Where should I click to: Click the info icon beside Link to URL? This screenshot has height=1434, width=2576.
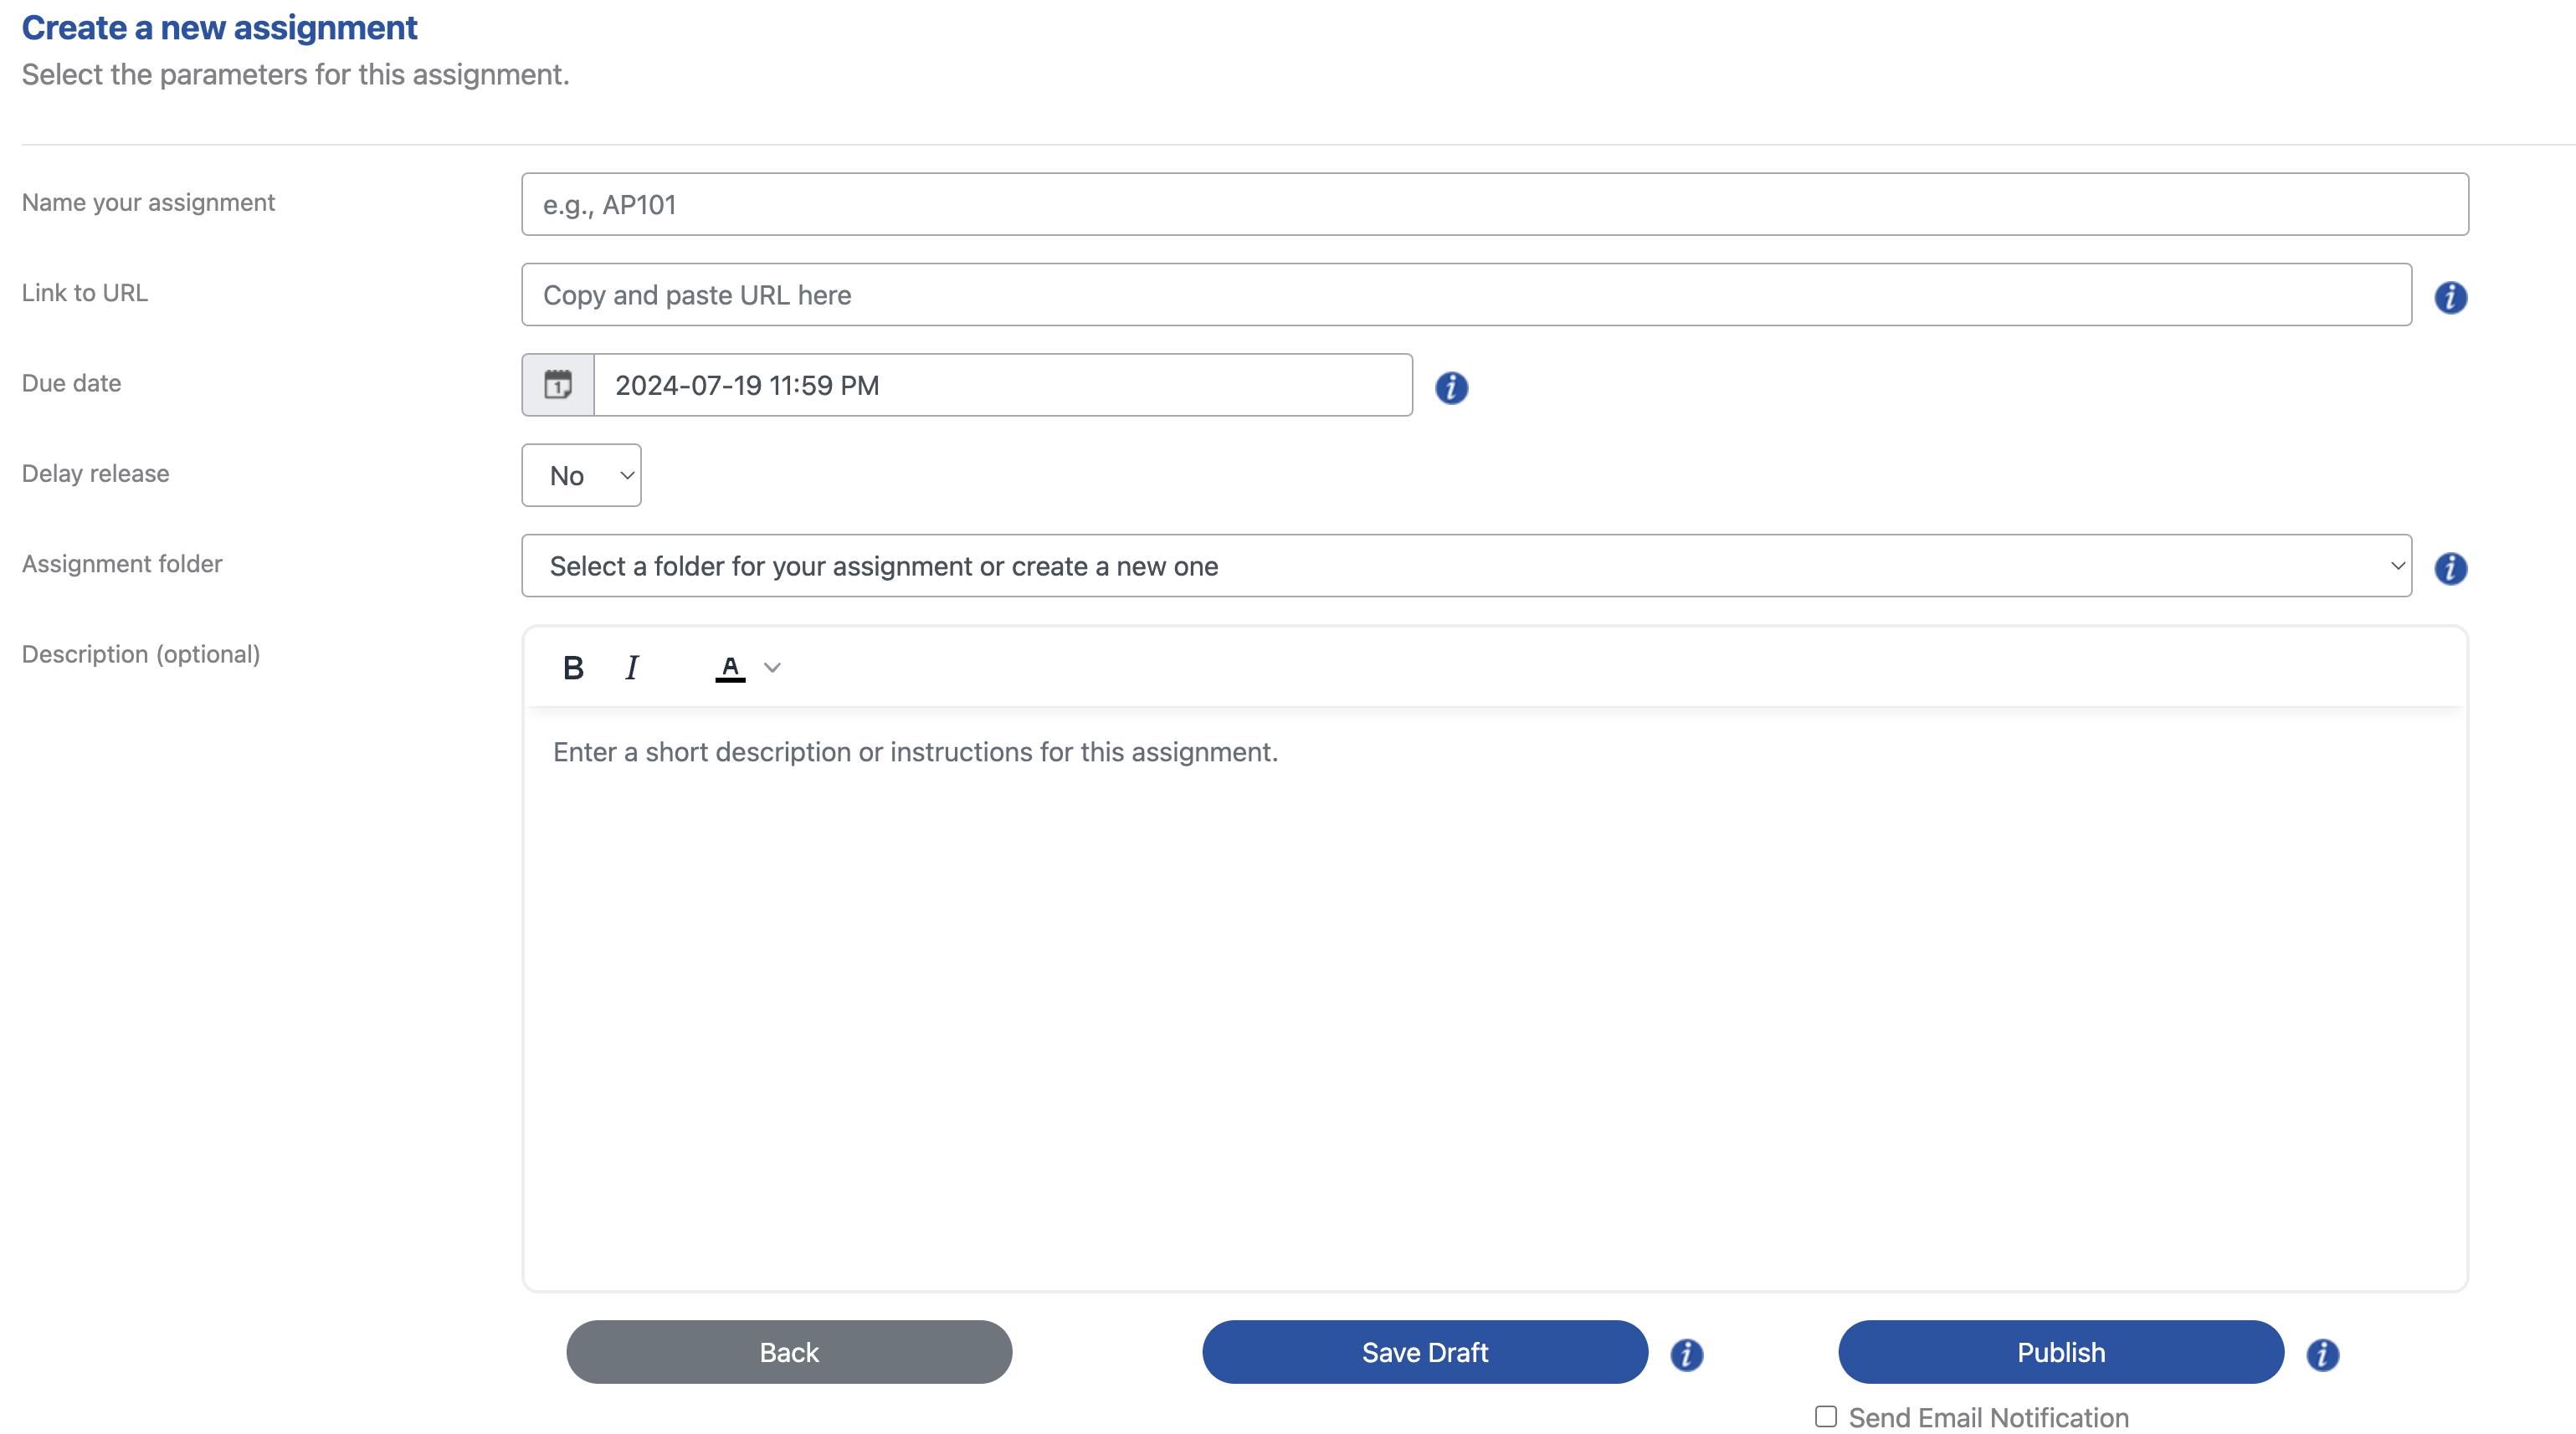click(x=2451, y=297)
